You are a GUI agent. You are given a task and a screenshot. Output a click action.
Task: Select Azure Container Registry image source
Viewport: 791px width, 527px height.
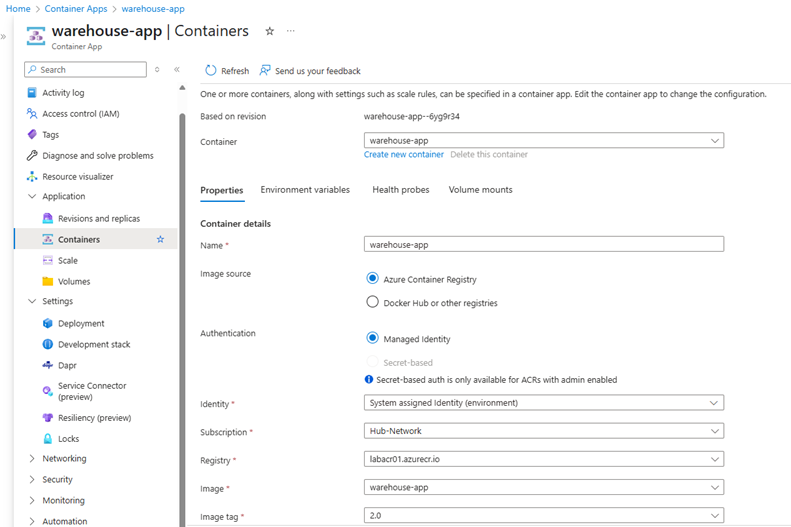coord(372,278)
